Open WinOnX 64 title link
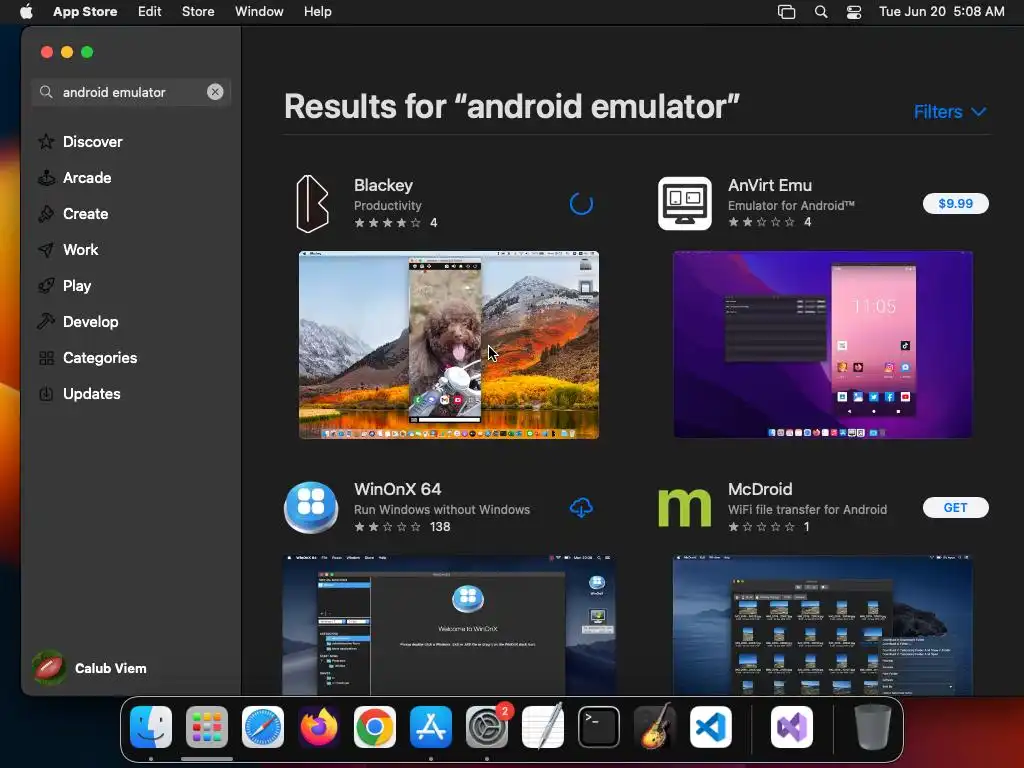 [x=397, y=489]
